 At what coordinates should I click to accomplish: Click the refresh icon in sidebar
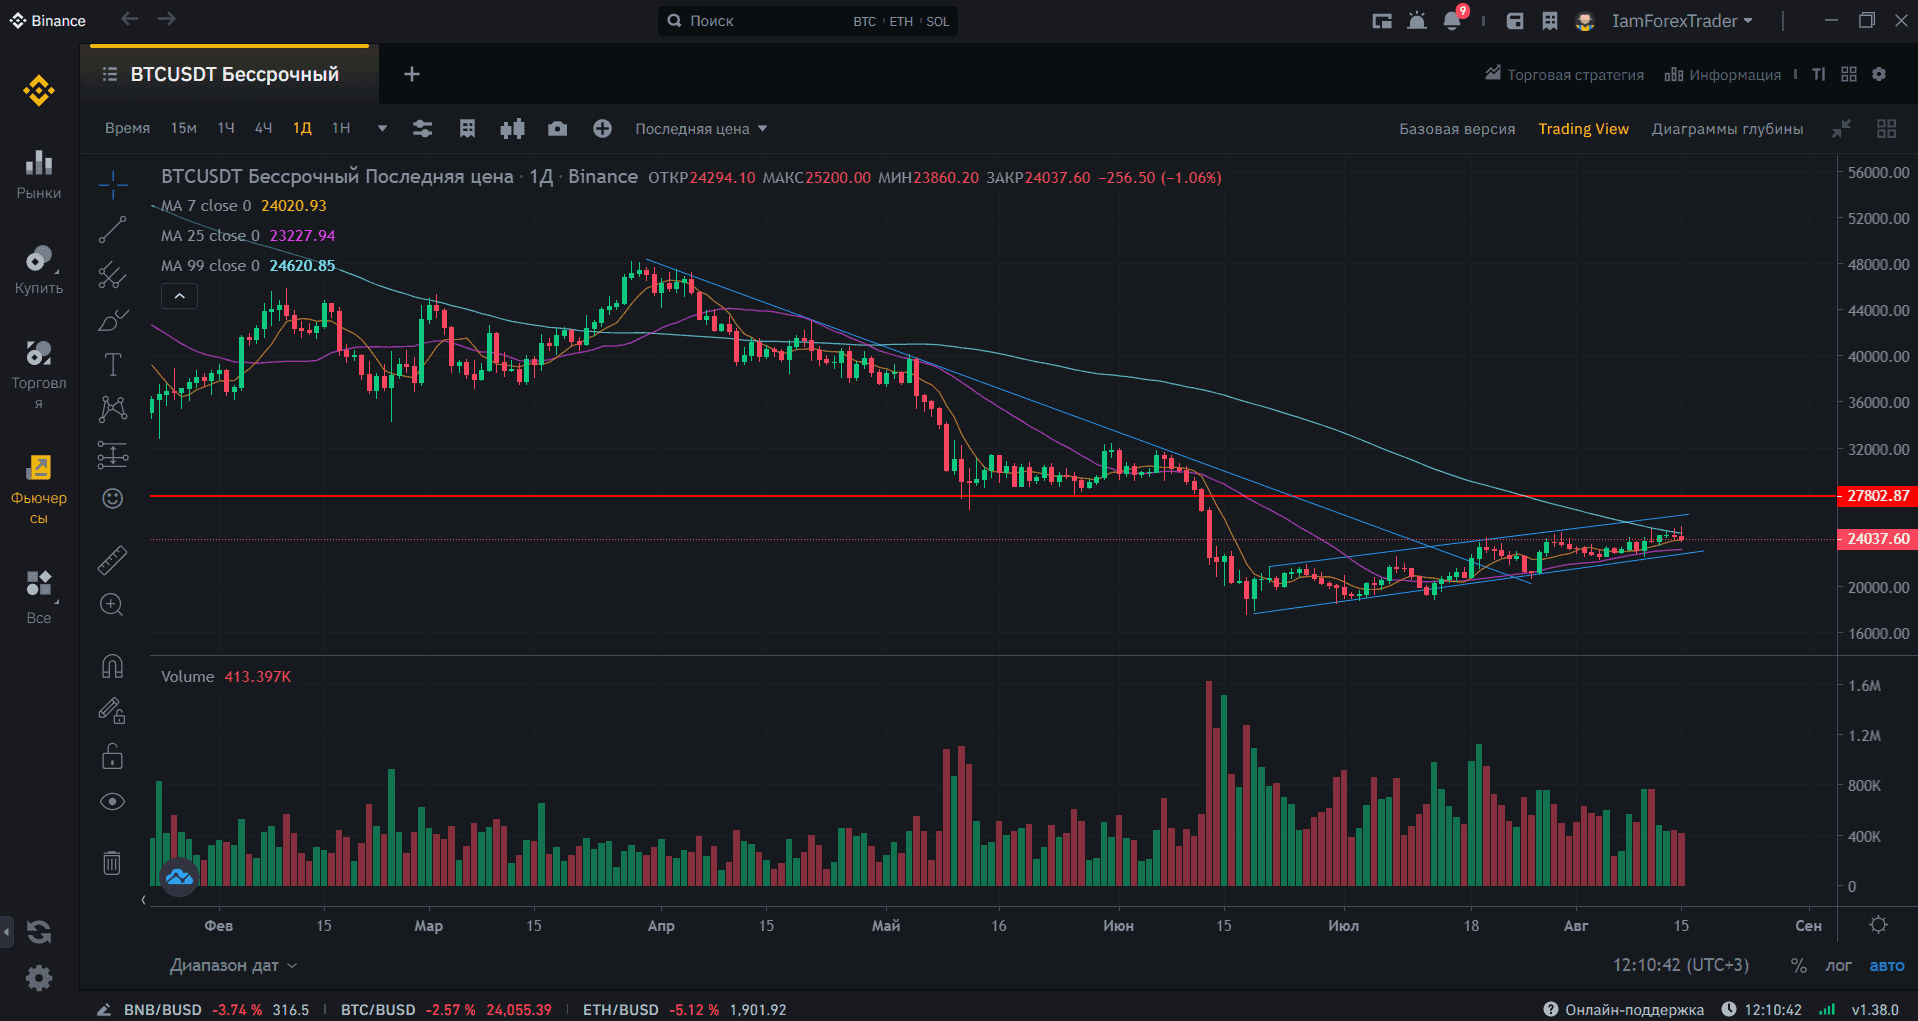click(x=39, y=932)
